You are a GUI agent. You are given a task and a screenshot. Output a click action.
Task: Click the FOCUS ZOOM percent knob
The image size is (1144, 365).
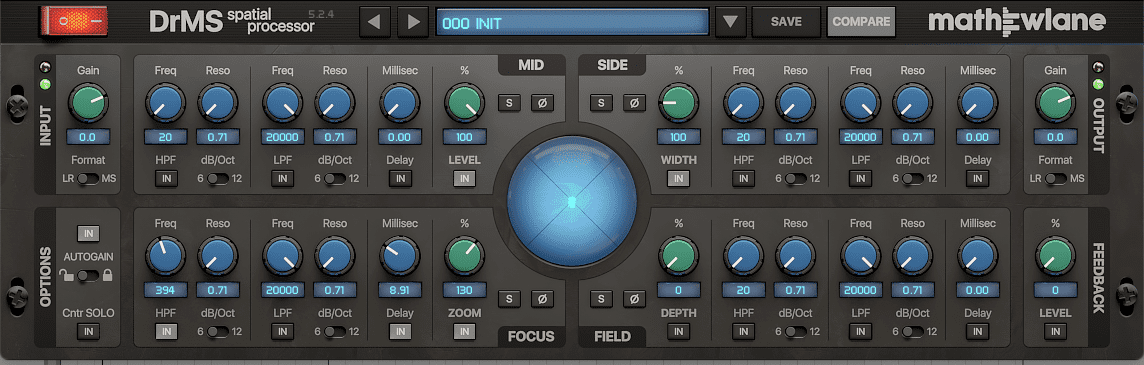465,256
